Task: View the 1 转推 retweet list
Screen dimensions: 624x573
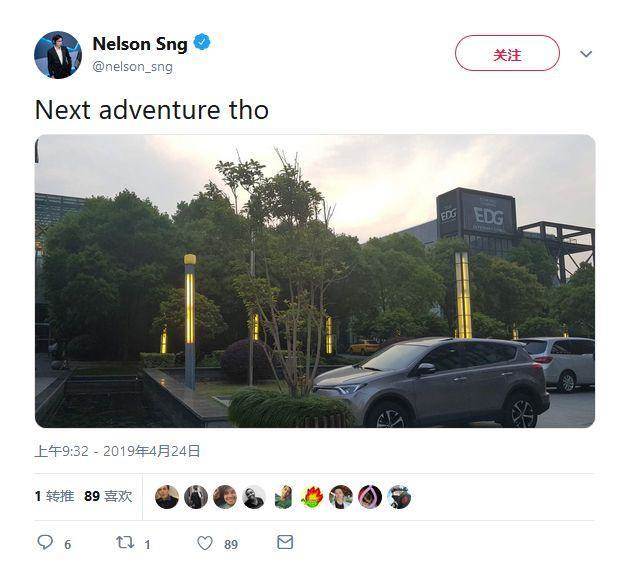Action: tap(54, 496)
